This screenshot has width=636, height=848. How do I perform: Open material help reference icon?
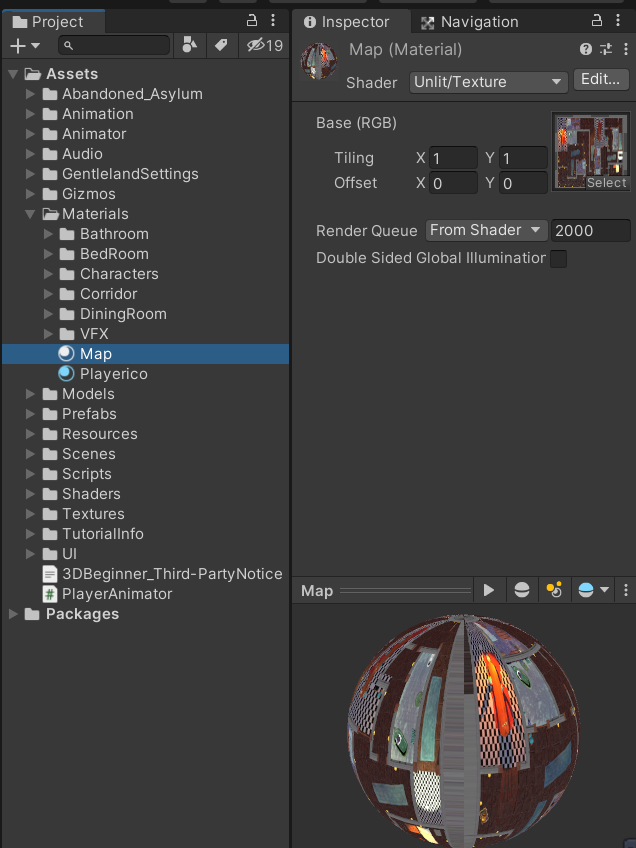tap(586, 49)
